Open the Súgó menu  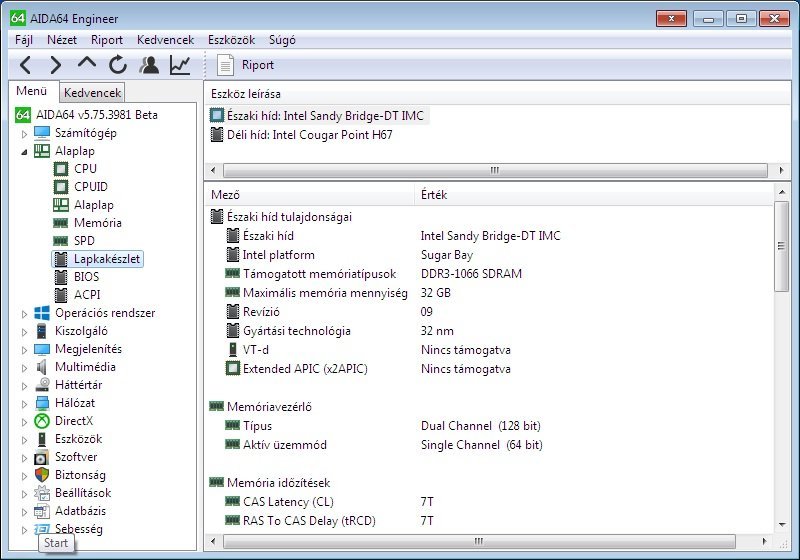(x=282, y=40)
